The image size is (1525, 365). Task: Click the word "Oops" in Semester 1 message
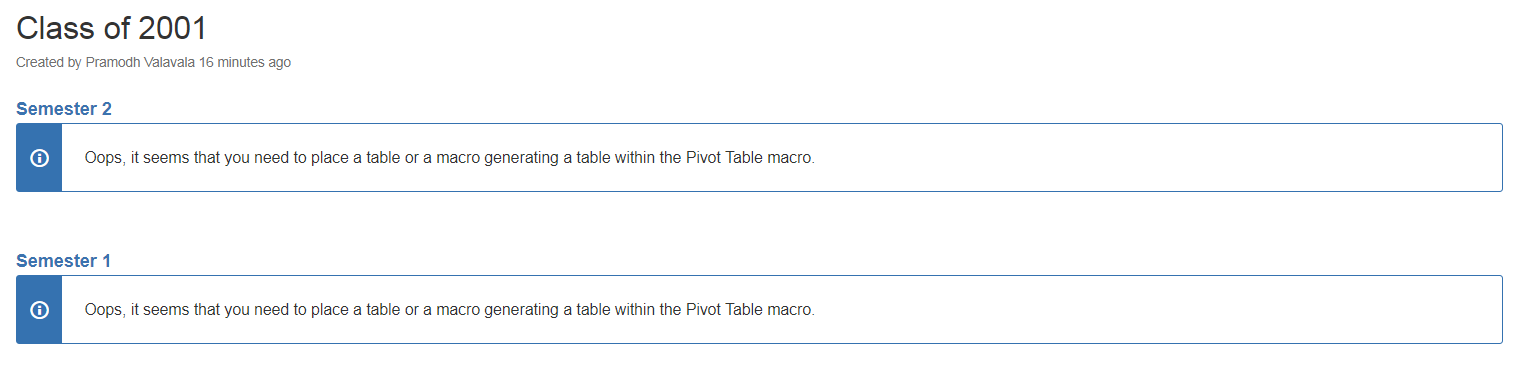click(x=103, y=310)
